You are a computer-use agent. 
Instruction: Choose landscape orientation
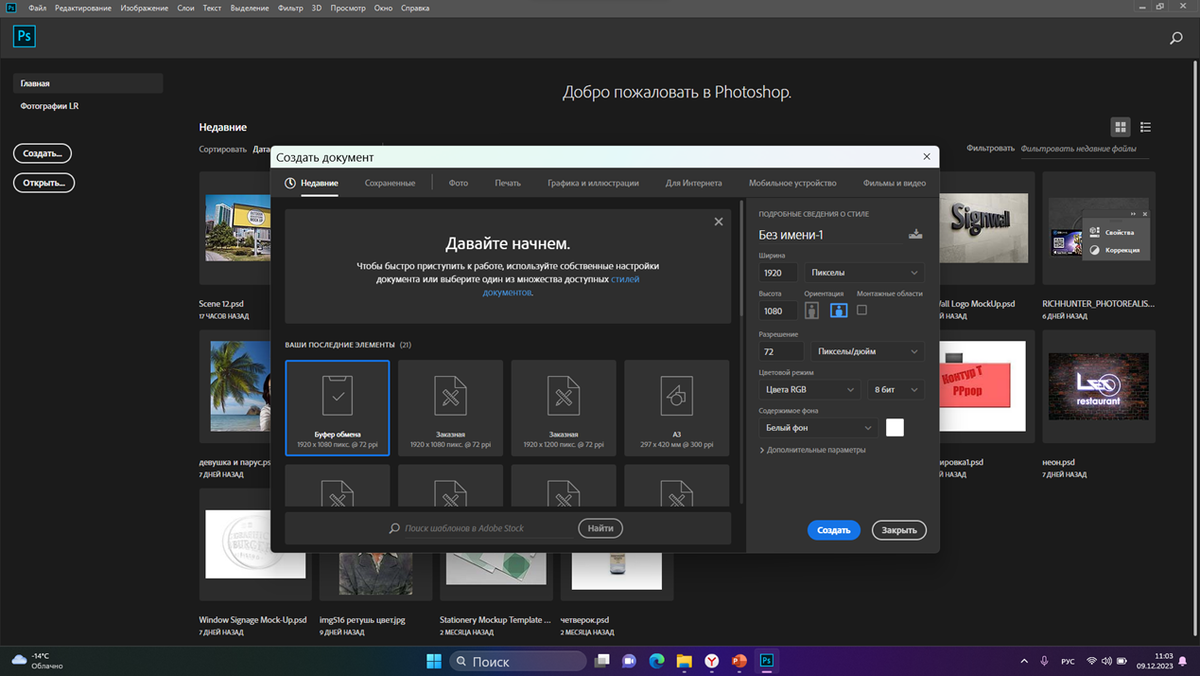pyautogui.click(x=838, y=310)
